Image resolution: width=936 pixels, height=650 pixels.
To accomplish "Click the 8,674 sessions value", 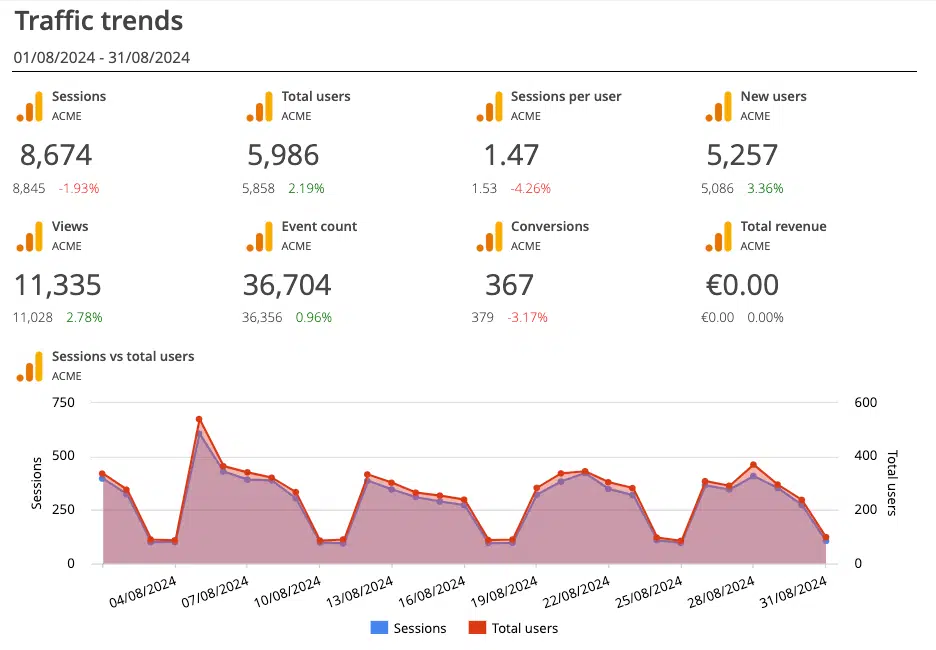I will pos(56,155).
